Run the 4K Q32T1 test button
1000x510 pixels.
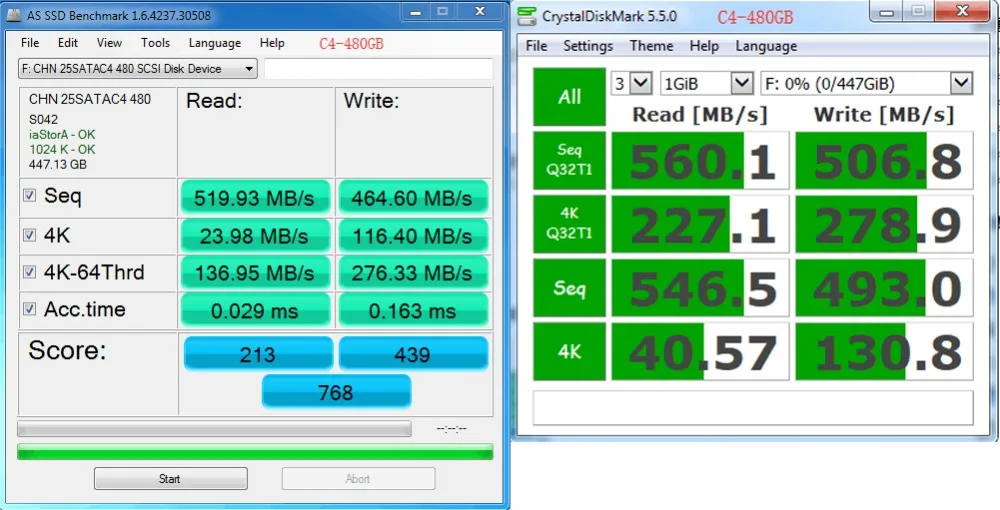(570, 224)
